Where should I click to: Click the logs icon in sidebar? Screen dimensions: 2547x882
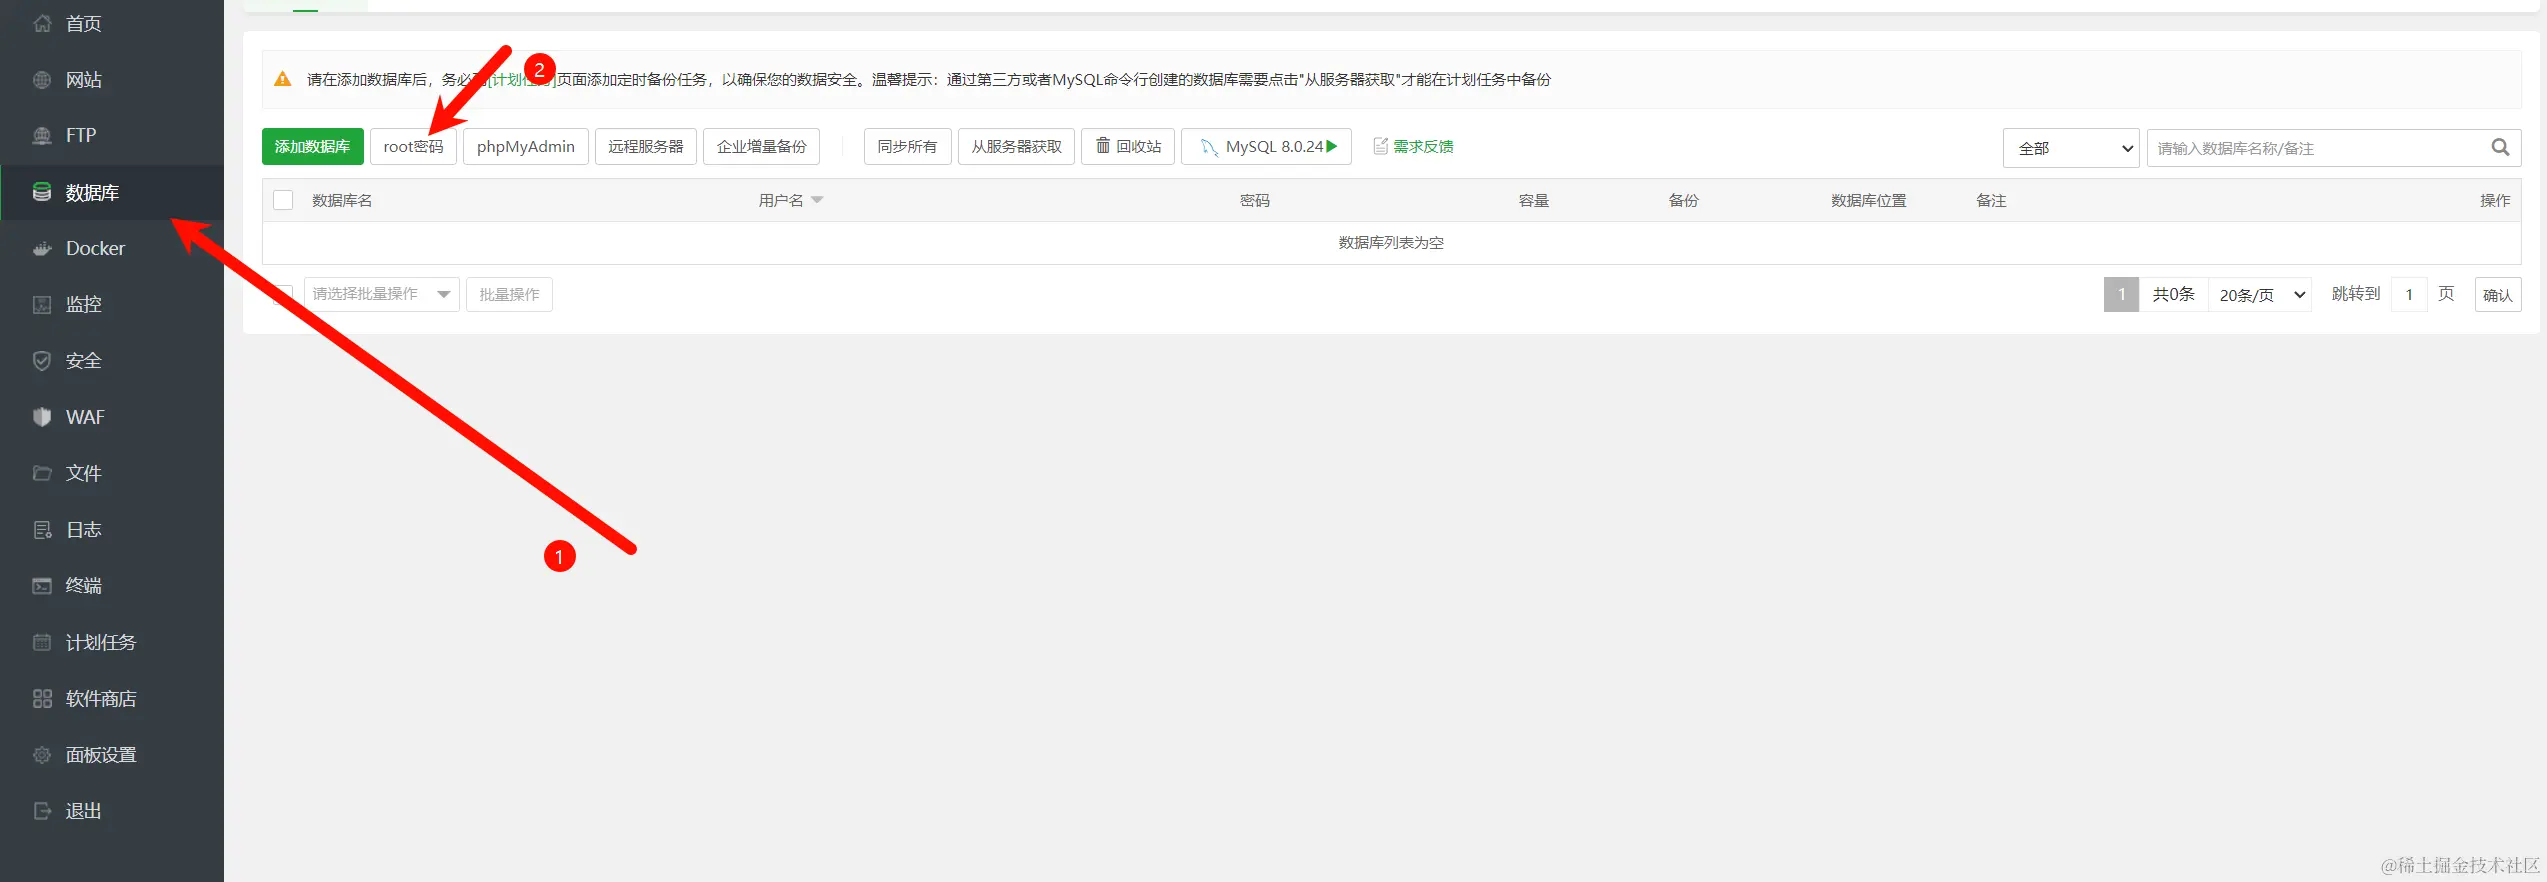42,530
